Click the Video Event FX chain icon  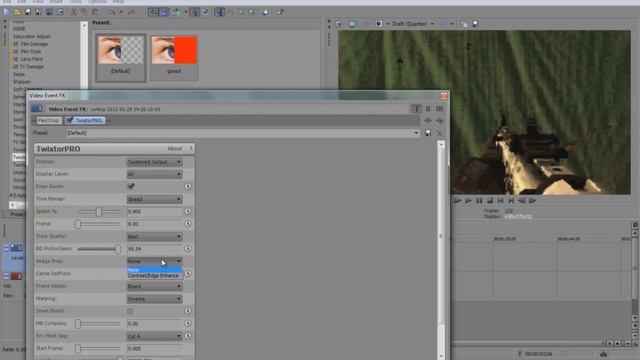click(37, 109)
